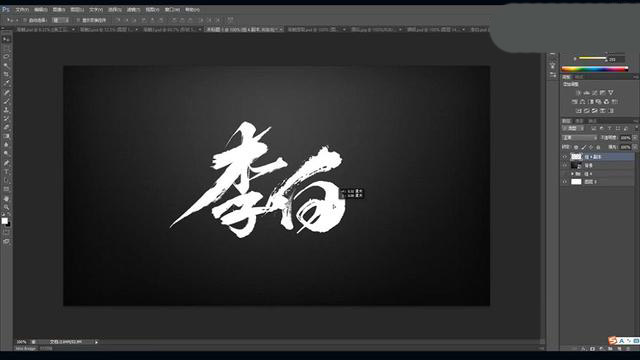Open the Adjustments panel flyout menu
Image resolution: width=640 pixels, height=360 pixels.
coord(636,77)
